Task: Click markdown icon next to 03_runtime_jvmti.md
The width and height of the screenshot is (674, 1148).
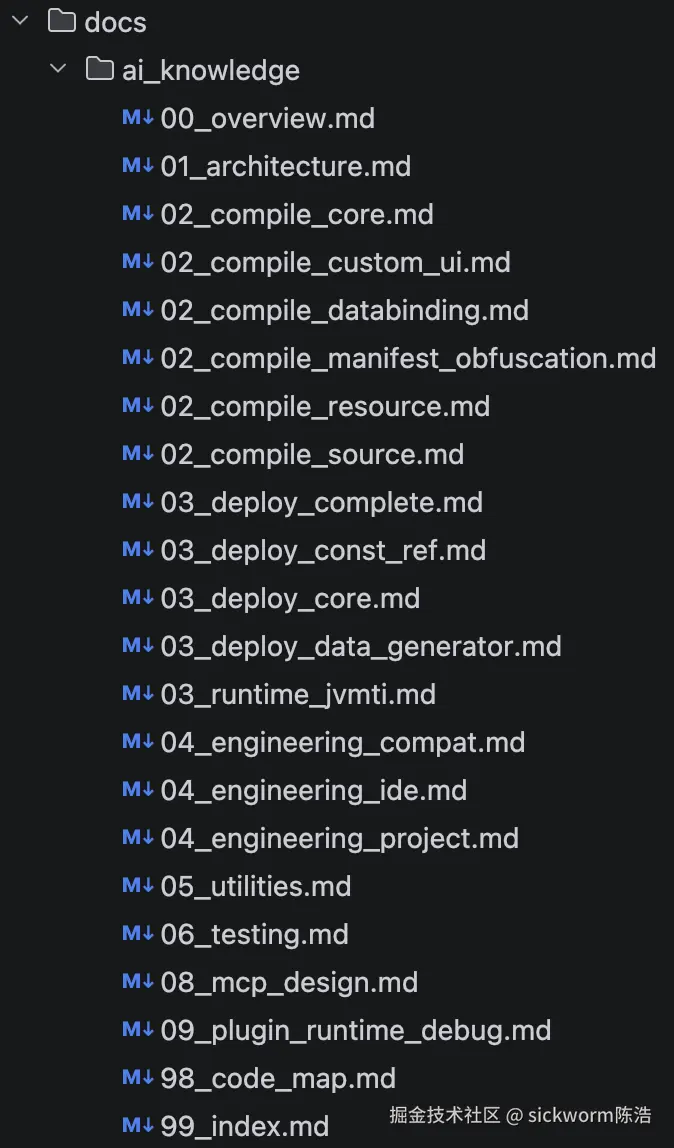Action: [137, 694]
